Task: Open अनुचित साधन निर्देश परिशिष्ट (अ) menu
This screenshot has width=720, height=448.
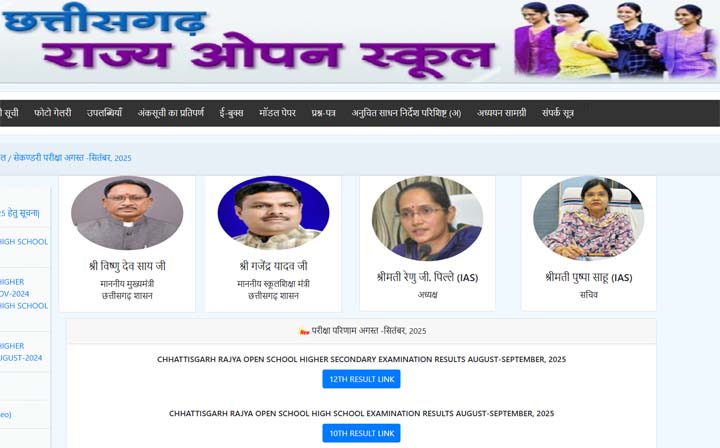Action: [406, 113]
